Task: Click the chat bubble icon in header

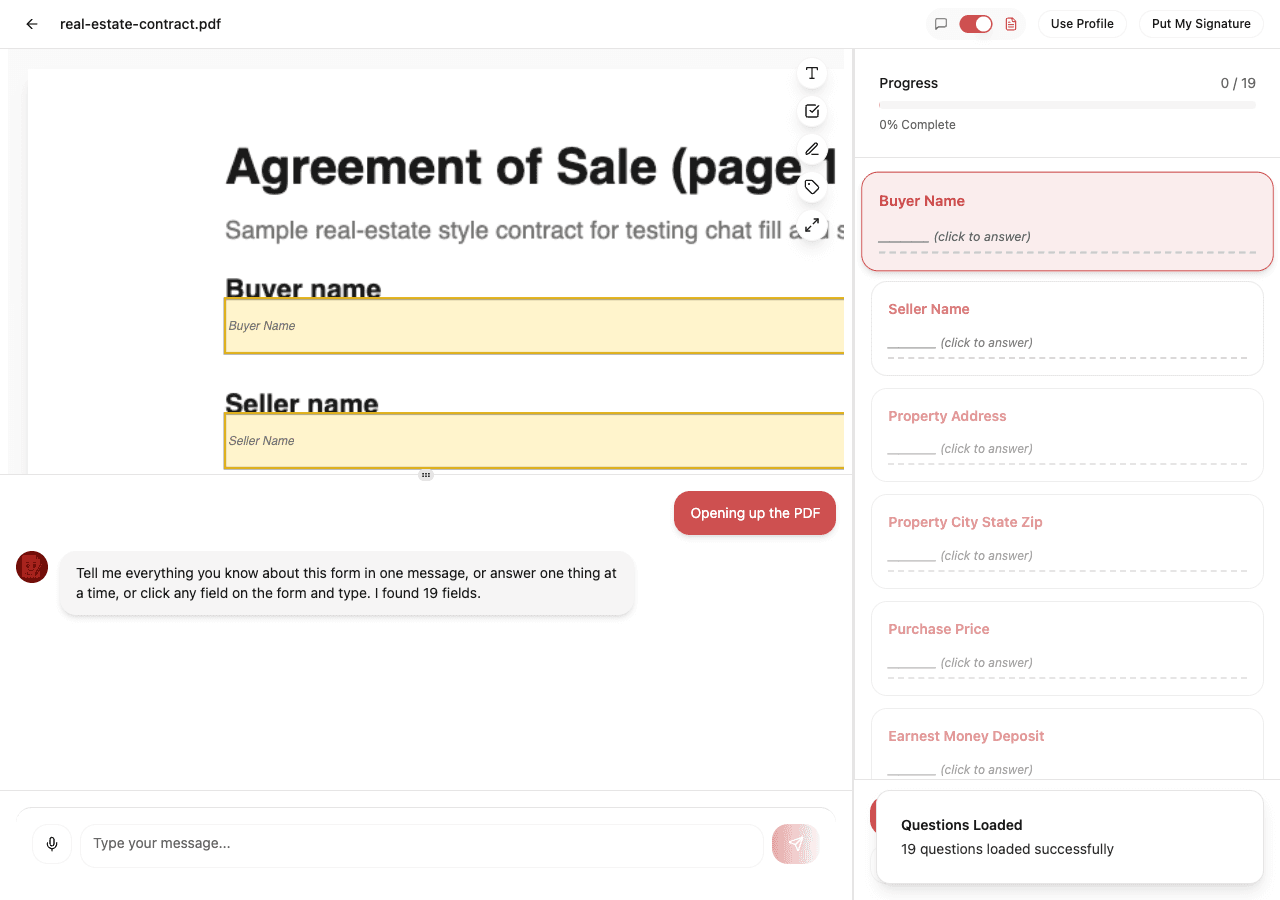Action: tap(941, 24)
